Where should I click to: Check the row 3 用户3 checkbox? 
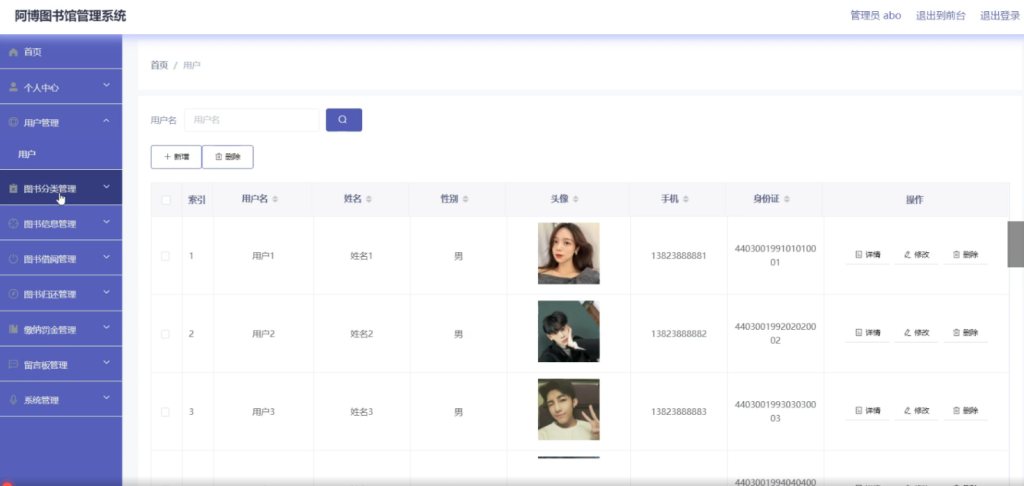165,412
